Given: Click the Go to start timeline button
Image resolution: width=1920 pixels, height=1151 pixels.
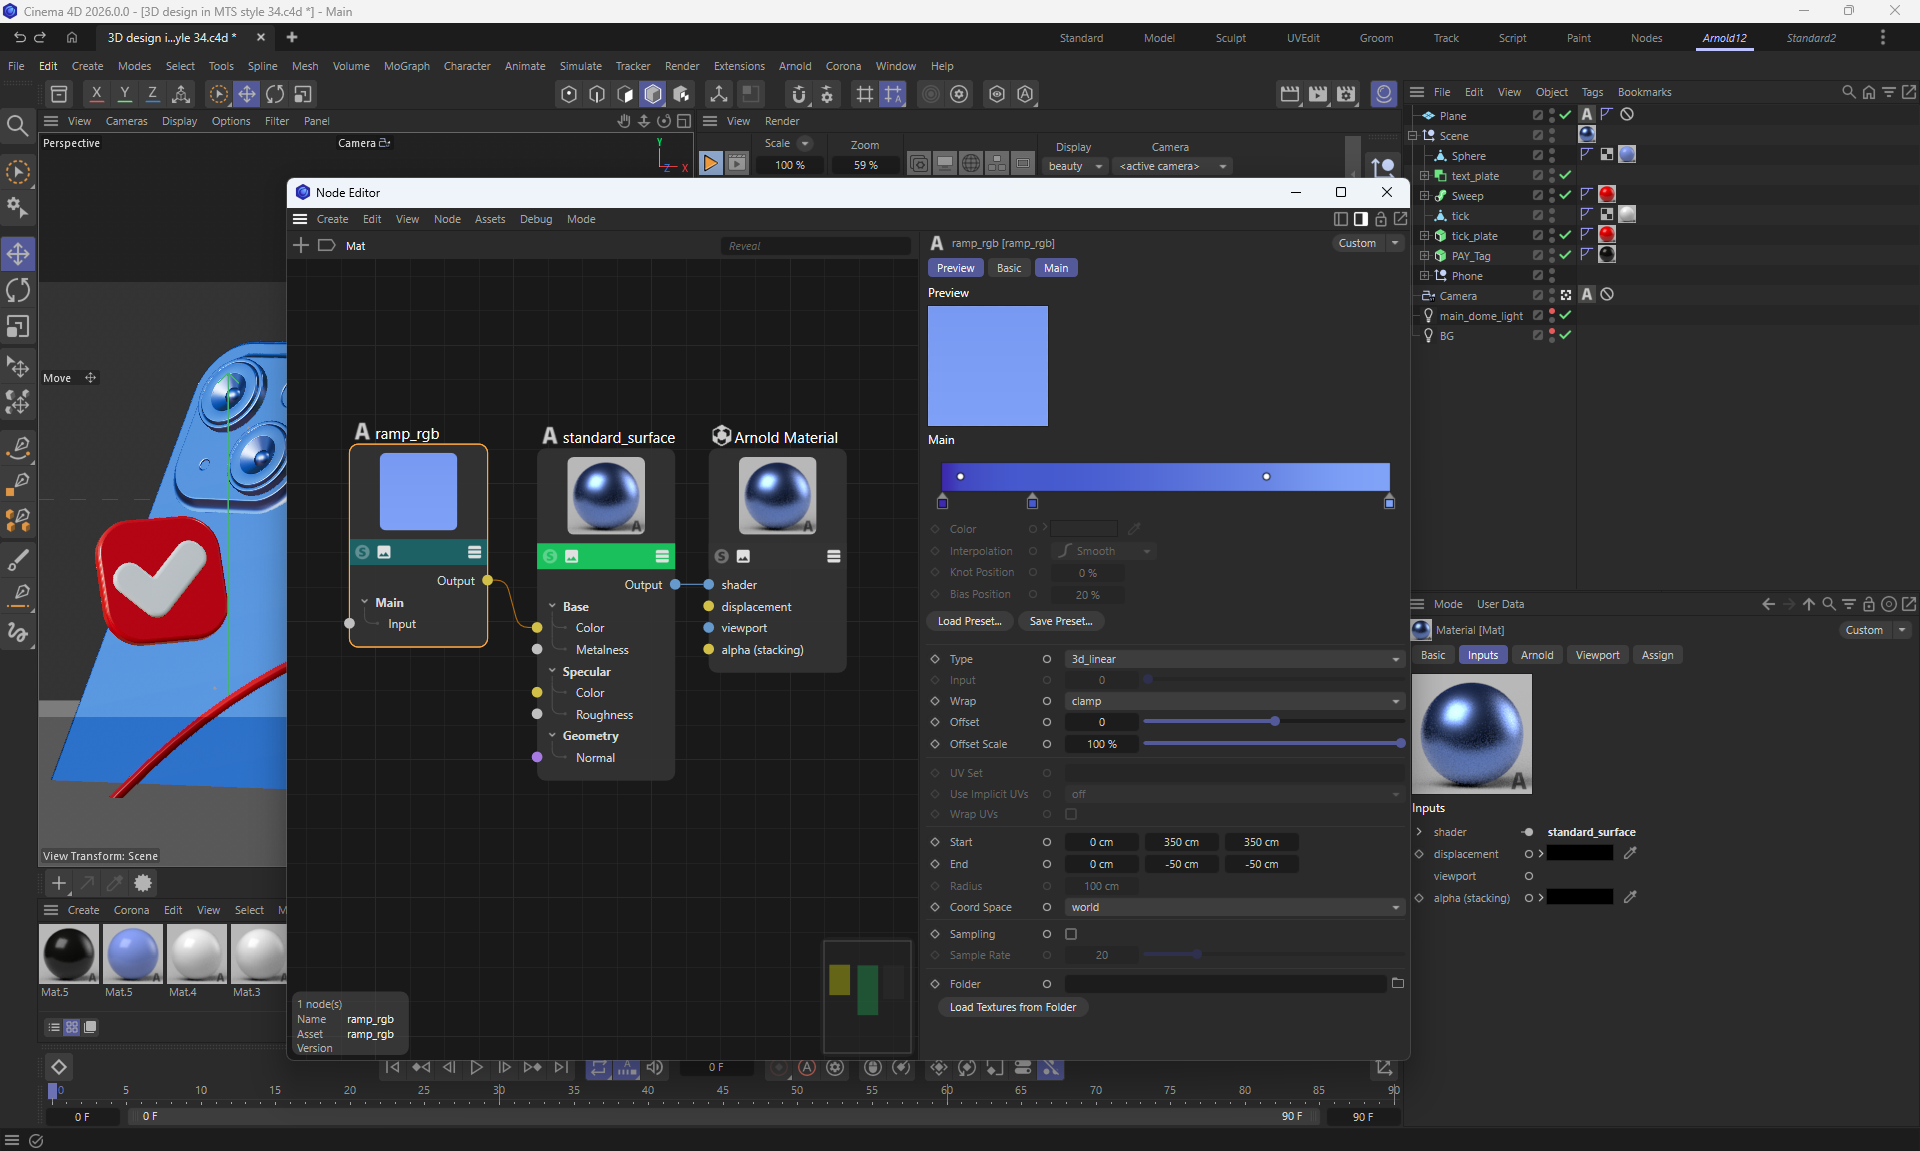Looking at the screenshot, I should click(392, 1067).
